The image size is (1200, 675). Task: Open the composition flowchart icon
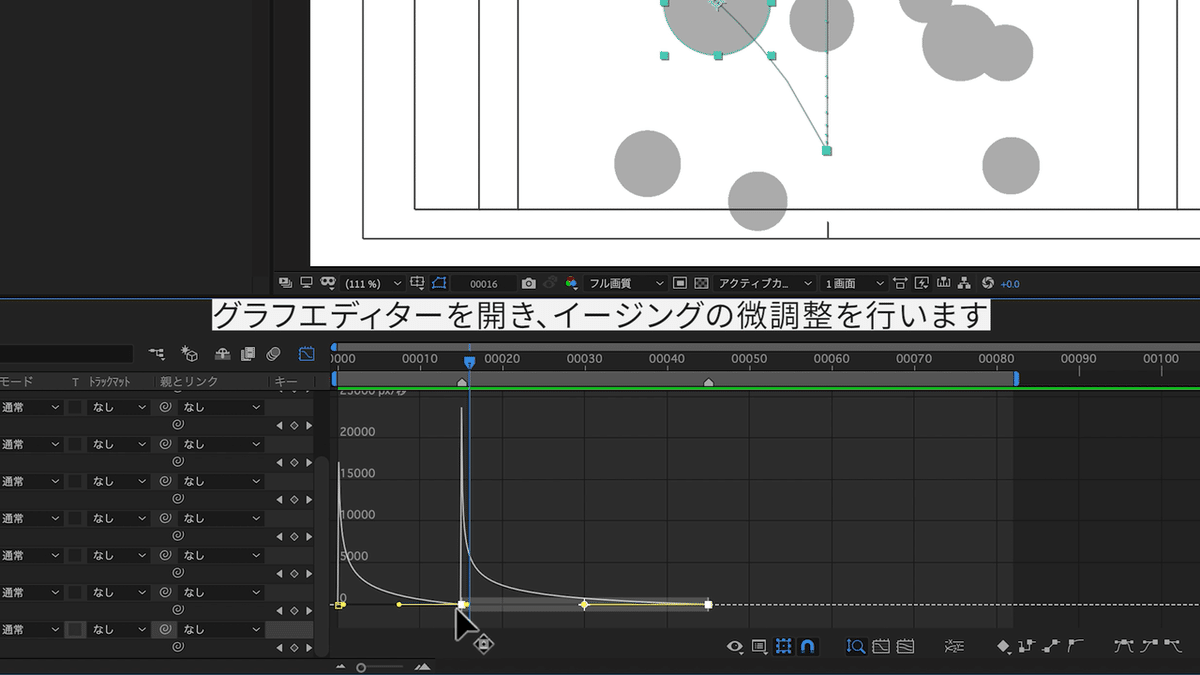click(x=964, y=284)
